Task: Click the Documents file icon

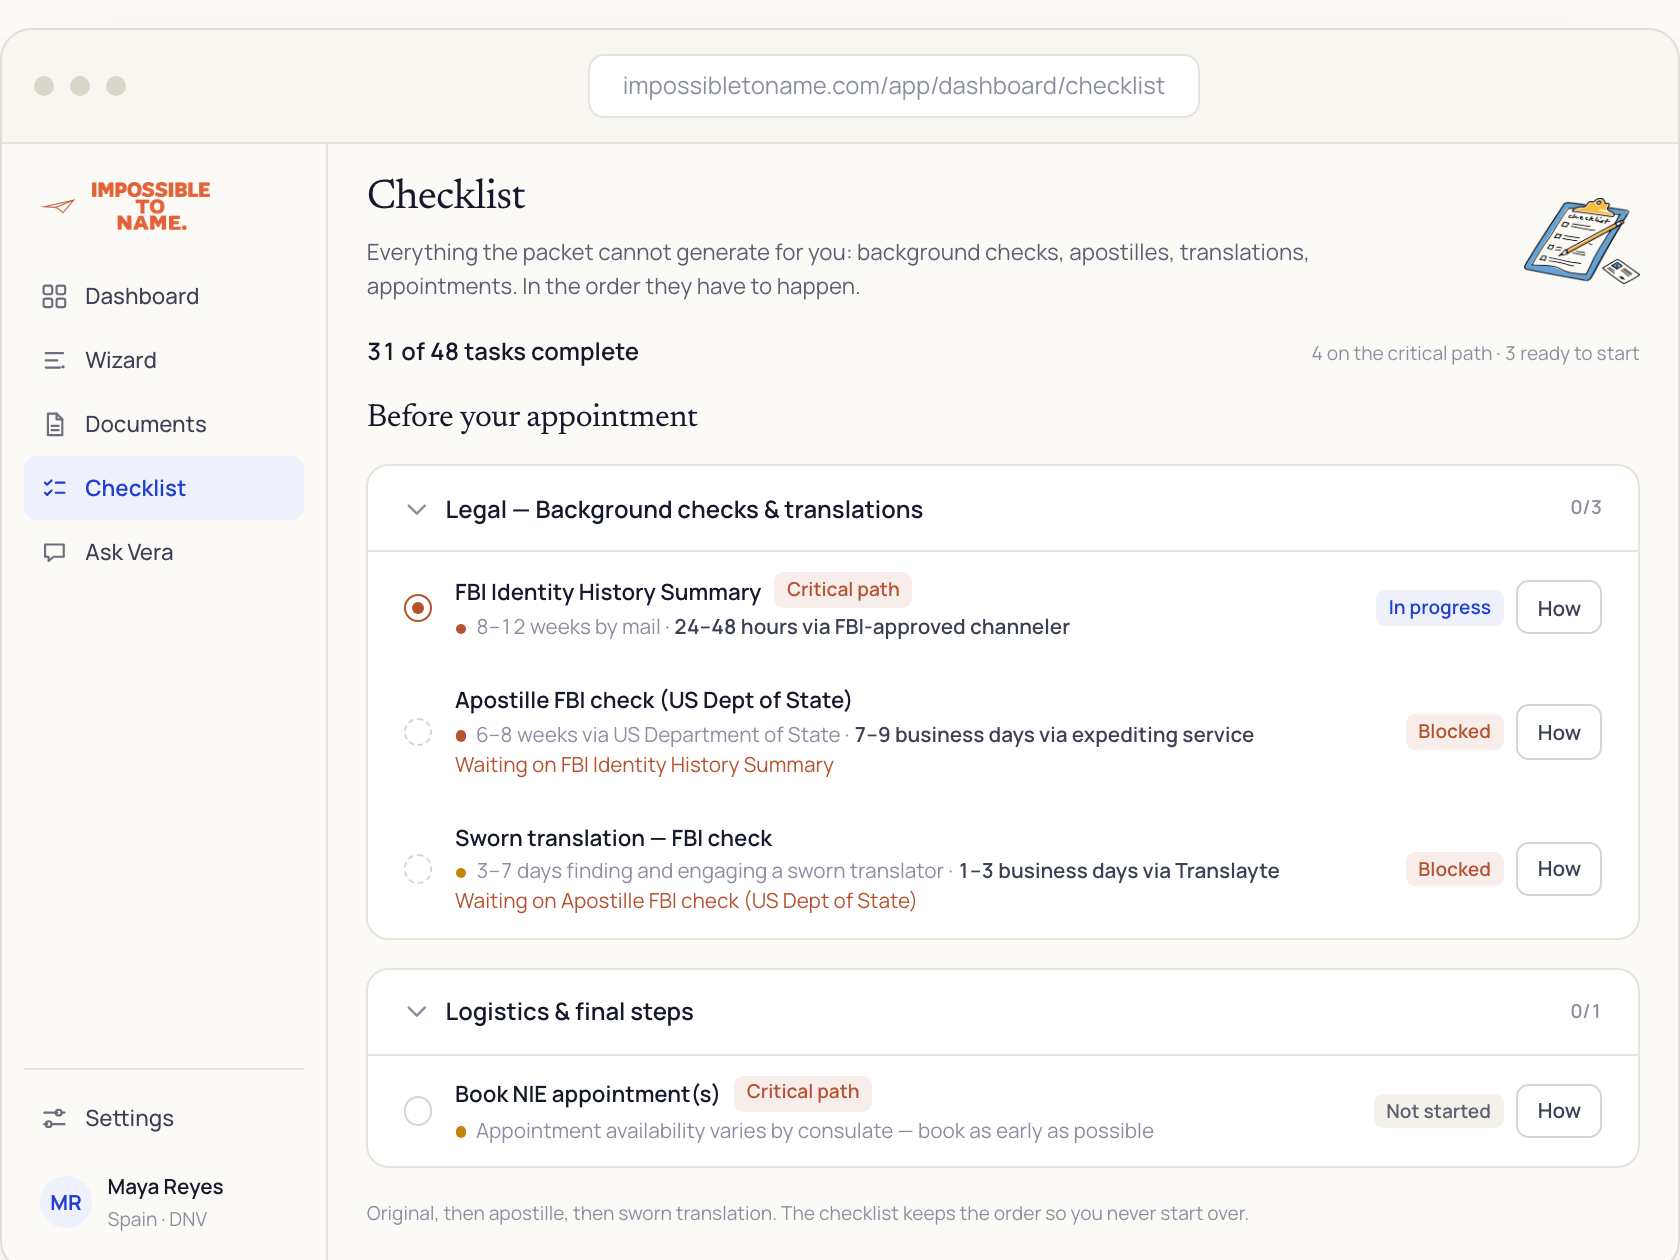Action: point(55,424)
